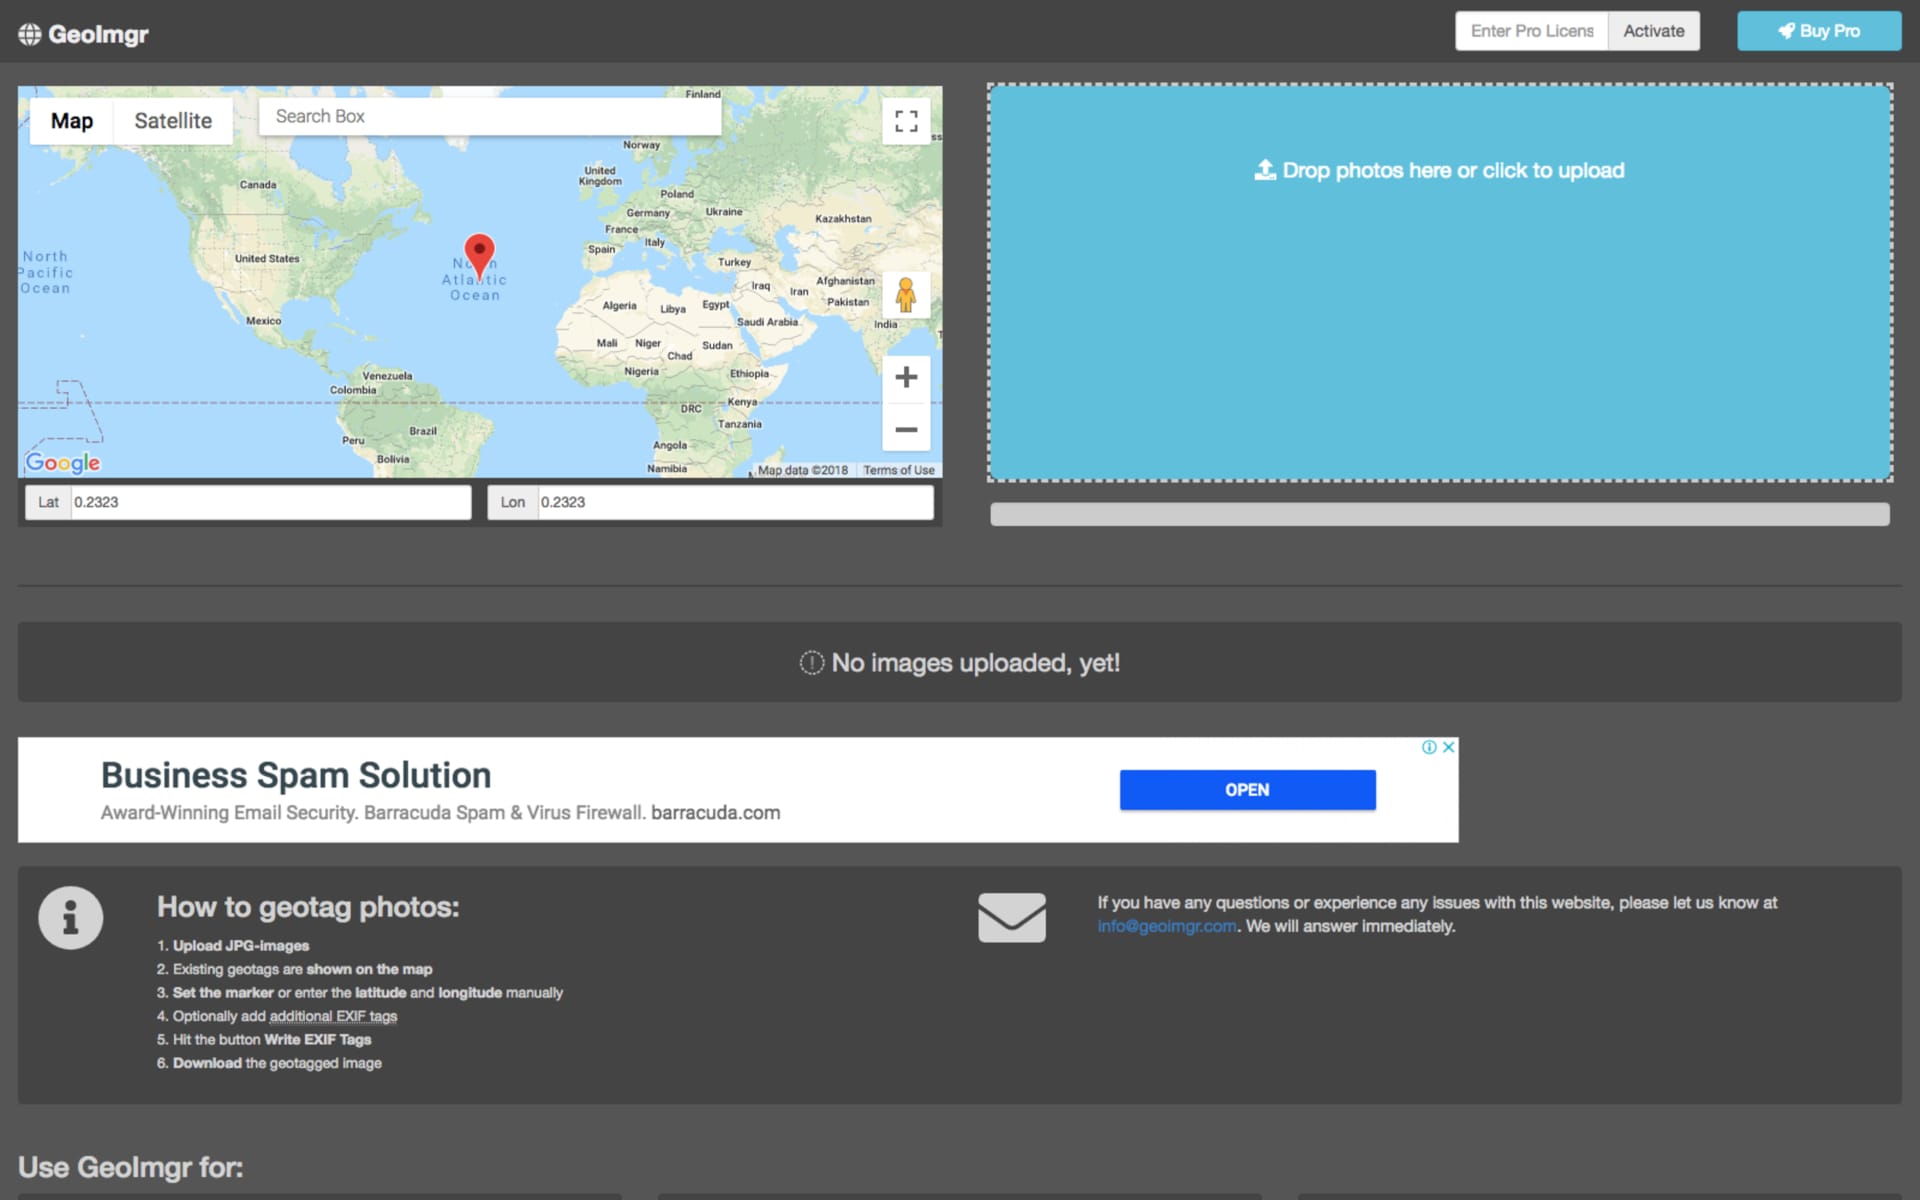This screenshot has height=1200, width=1920.
Task: Switch to the Map view tab
Action: tap(72, 121)
